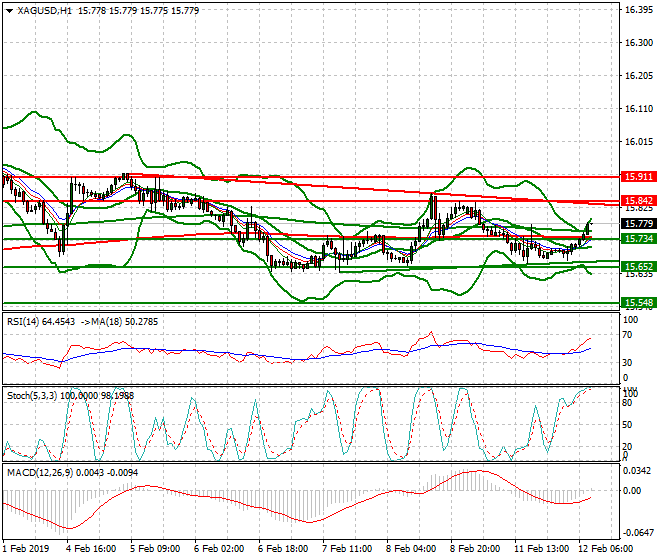
Task: Select the 15.911 red price label
Action: coord(637,176)
